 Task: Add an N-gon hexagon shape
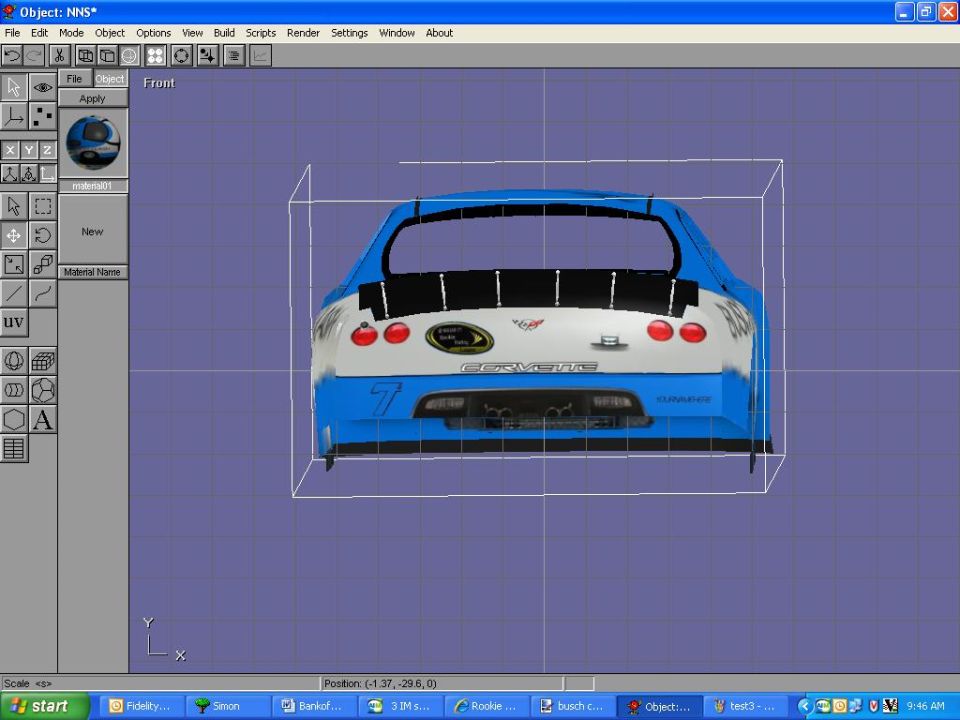pos(13,419)
